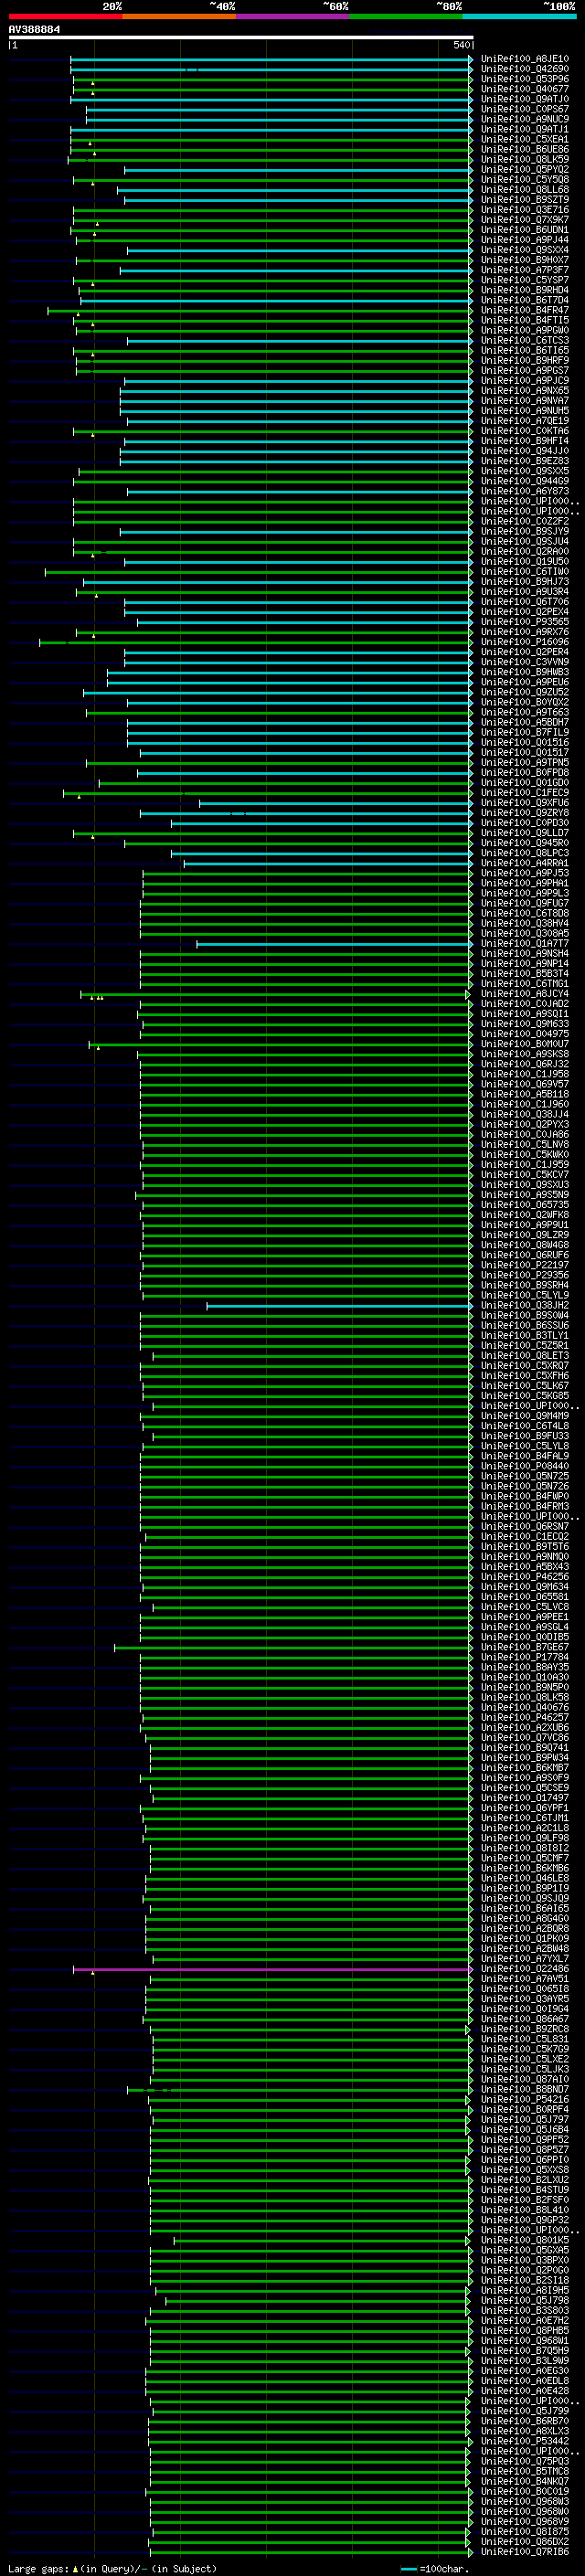
Task: Open hit UniRef100_A8JE10
Action: [525, 59]
